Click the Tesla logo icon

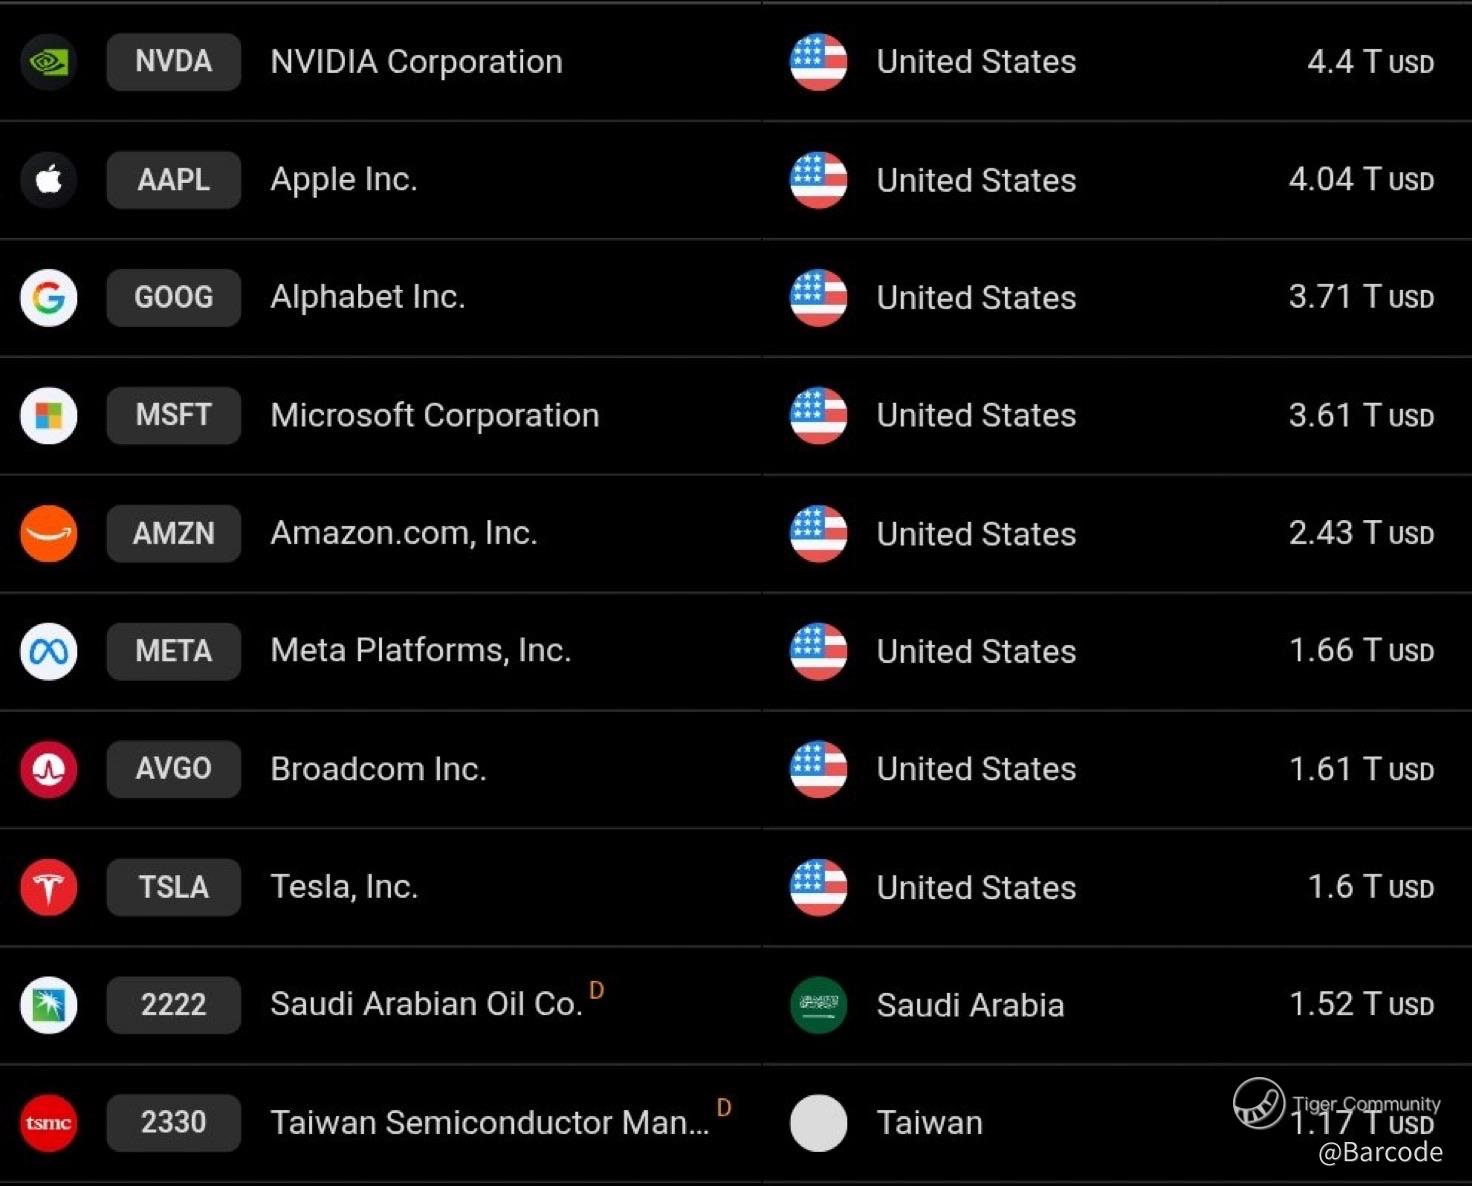(x=48, y=887)
